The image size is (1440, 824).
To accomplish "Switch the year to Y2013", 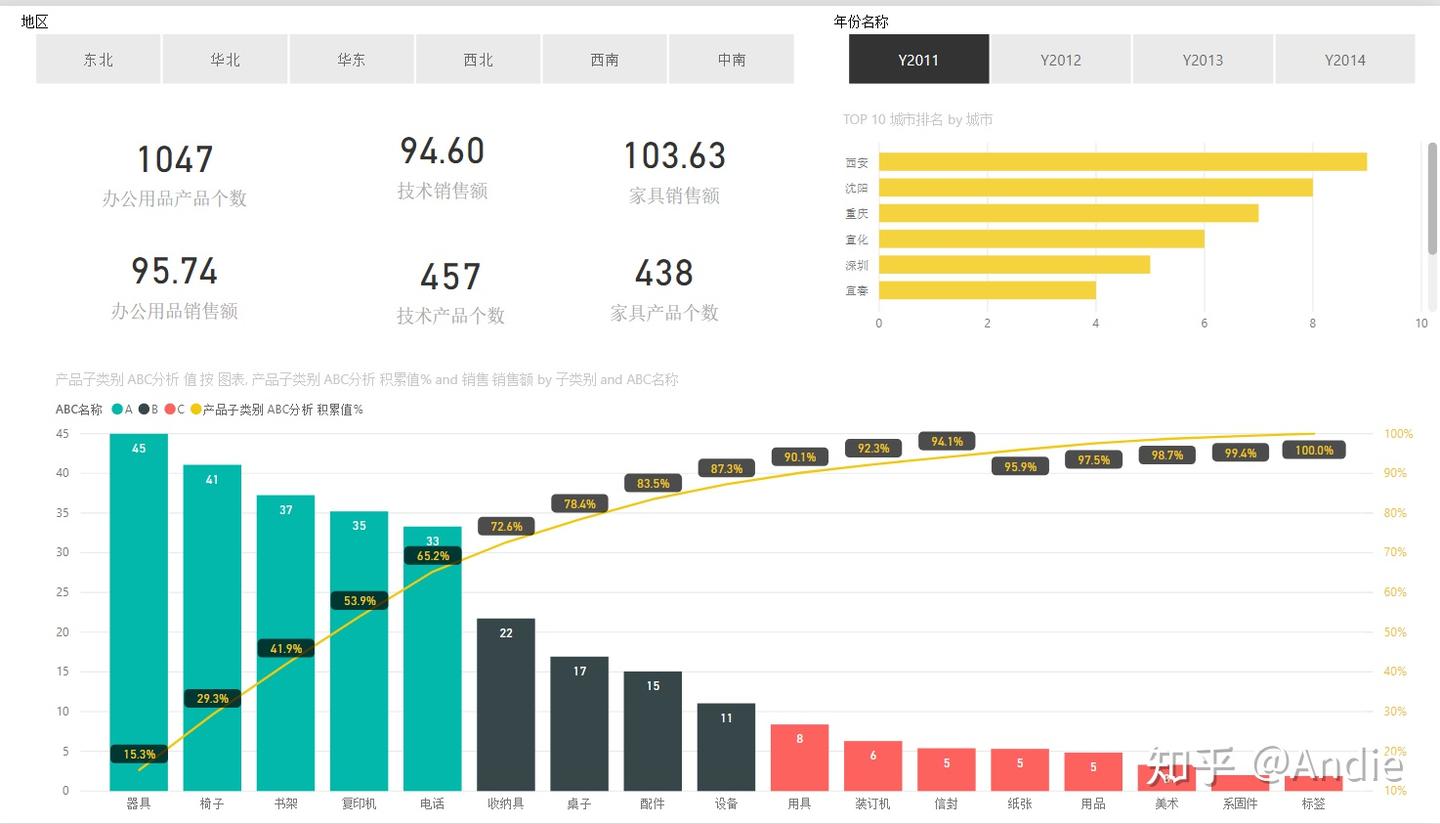I will pos(1203,59).
